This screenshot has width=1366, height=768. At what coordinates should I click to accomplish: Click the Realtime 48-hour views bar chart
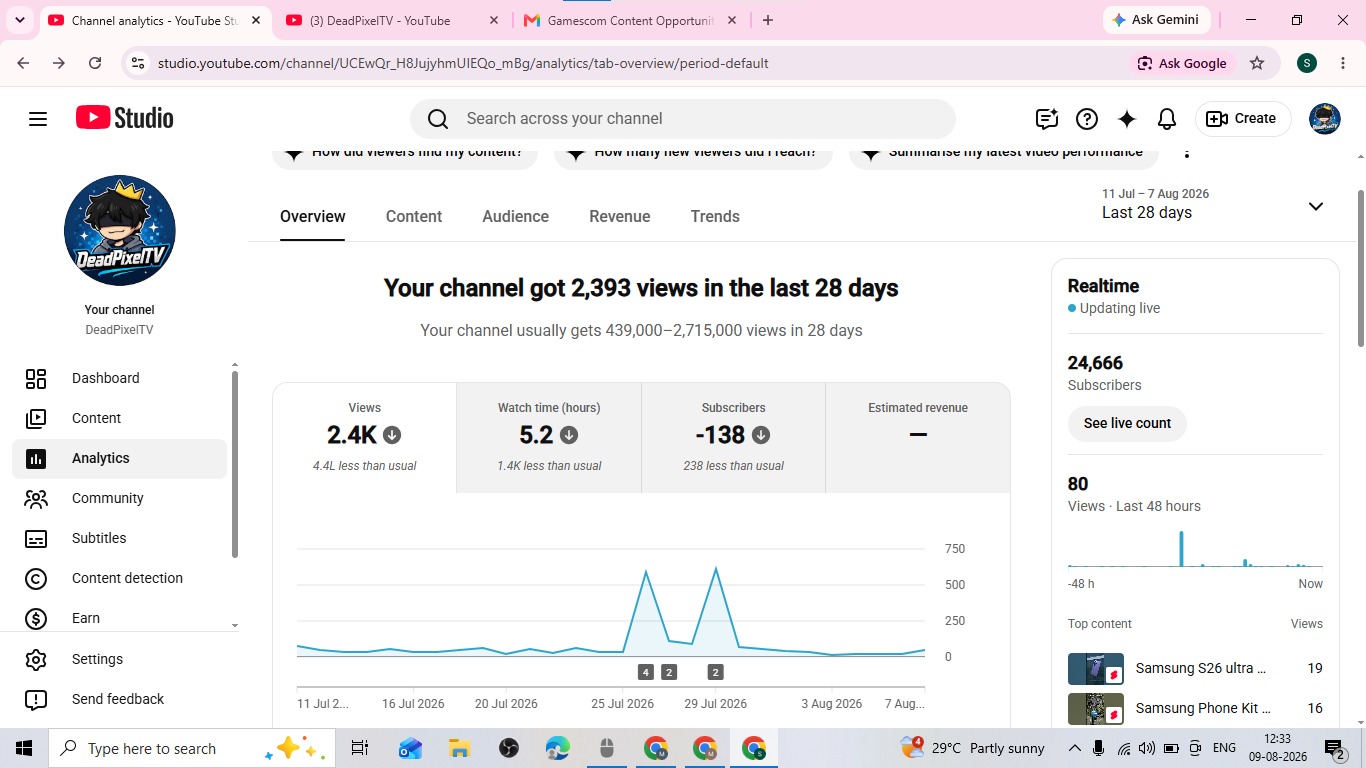pos(1195,549)
